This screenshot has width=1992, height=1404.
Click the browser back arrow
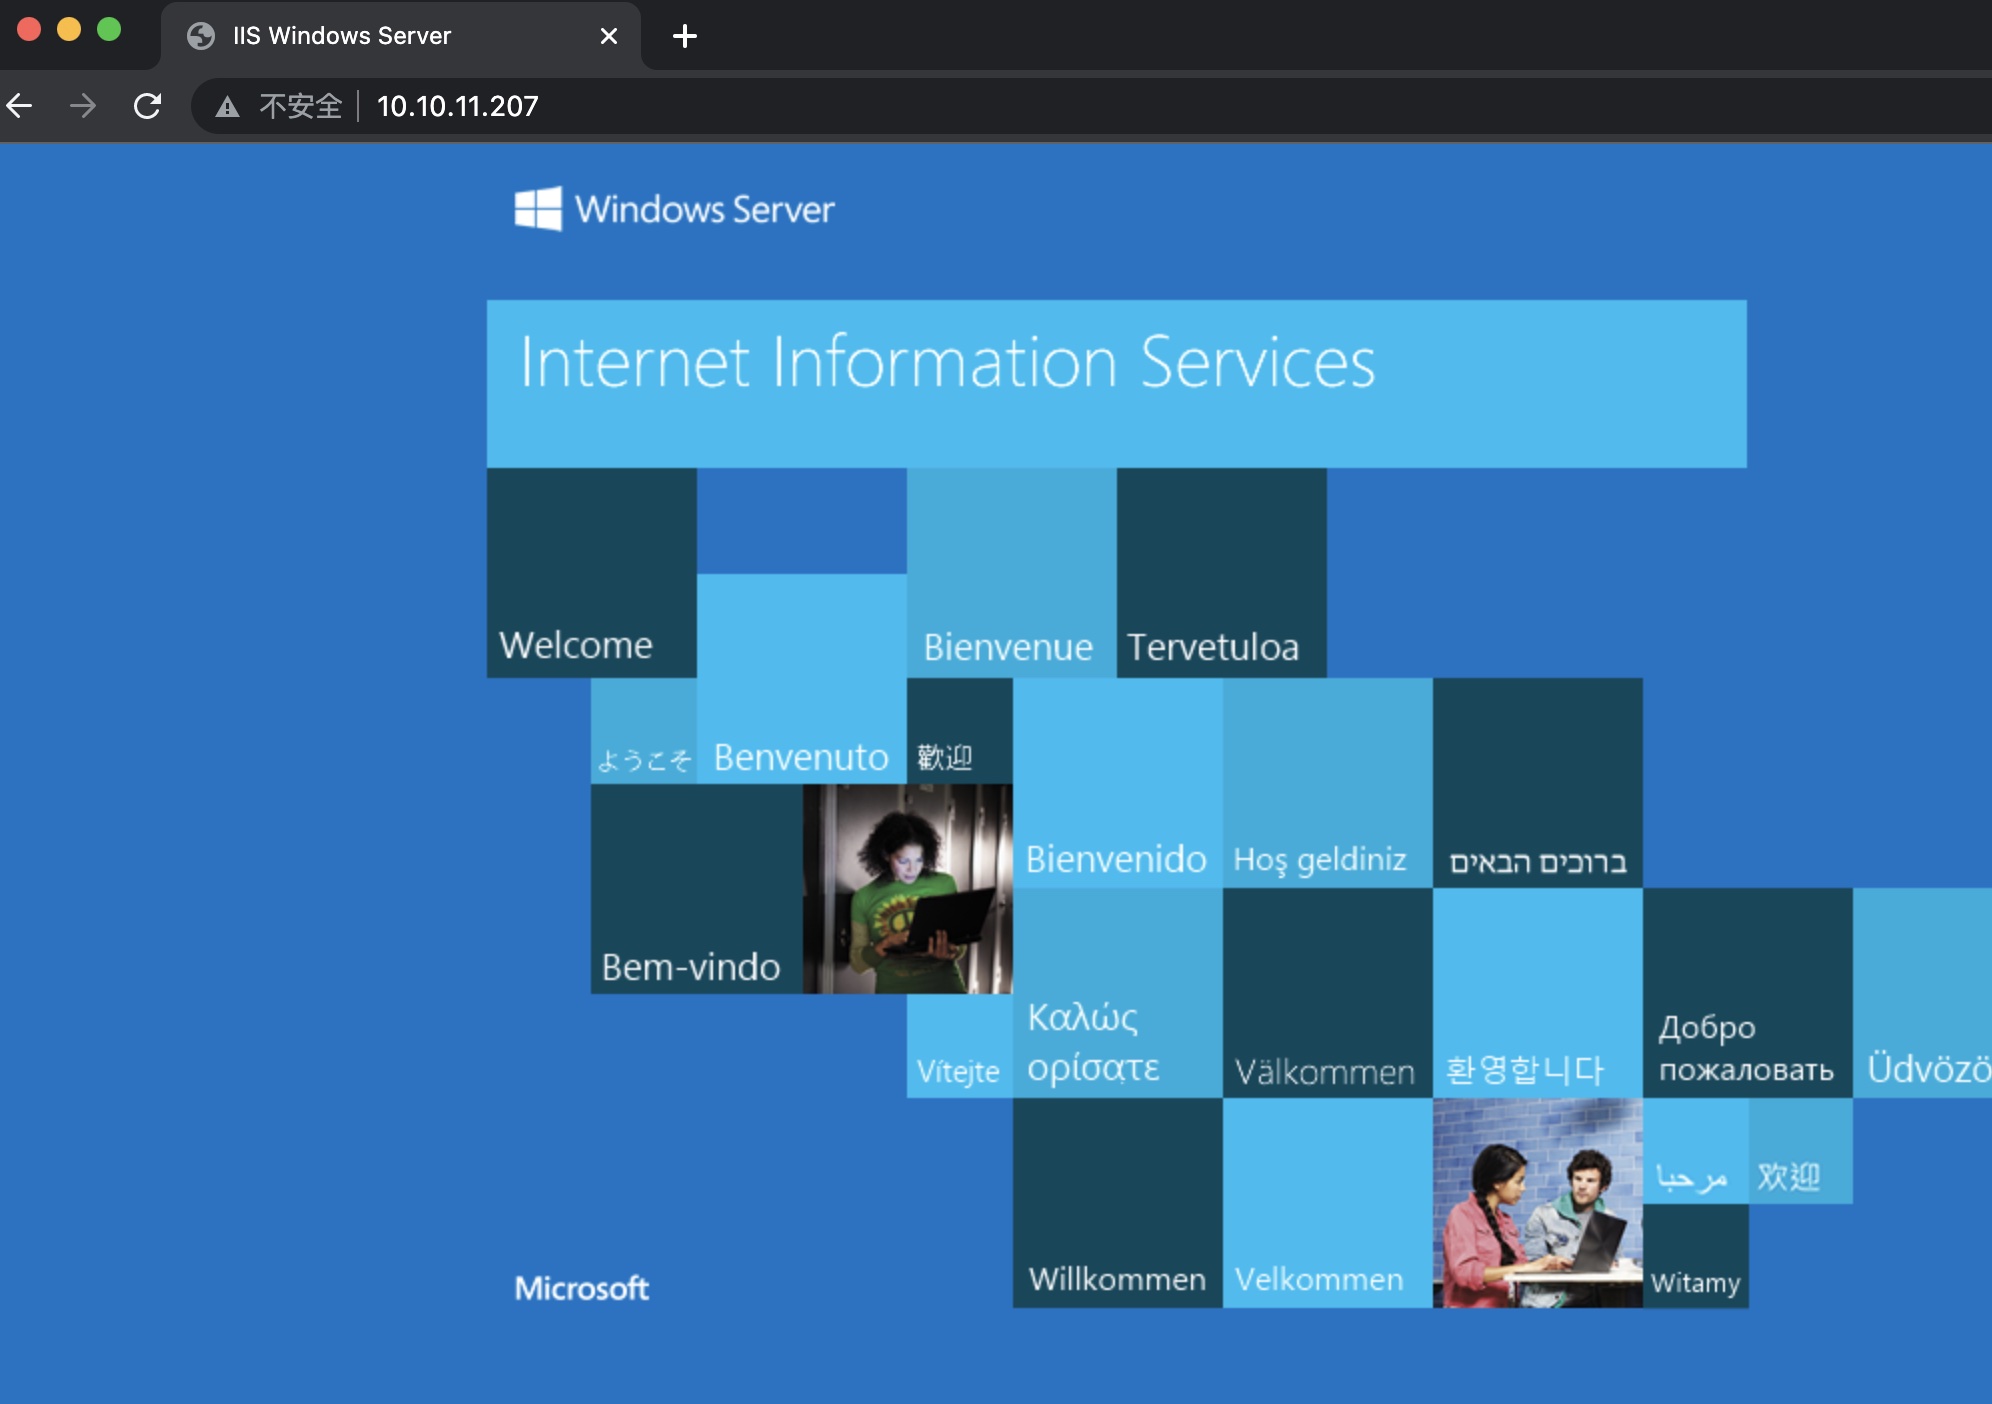coord(20,105)
